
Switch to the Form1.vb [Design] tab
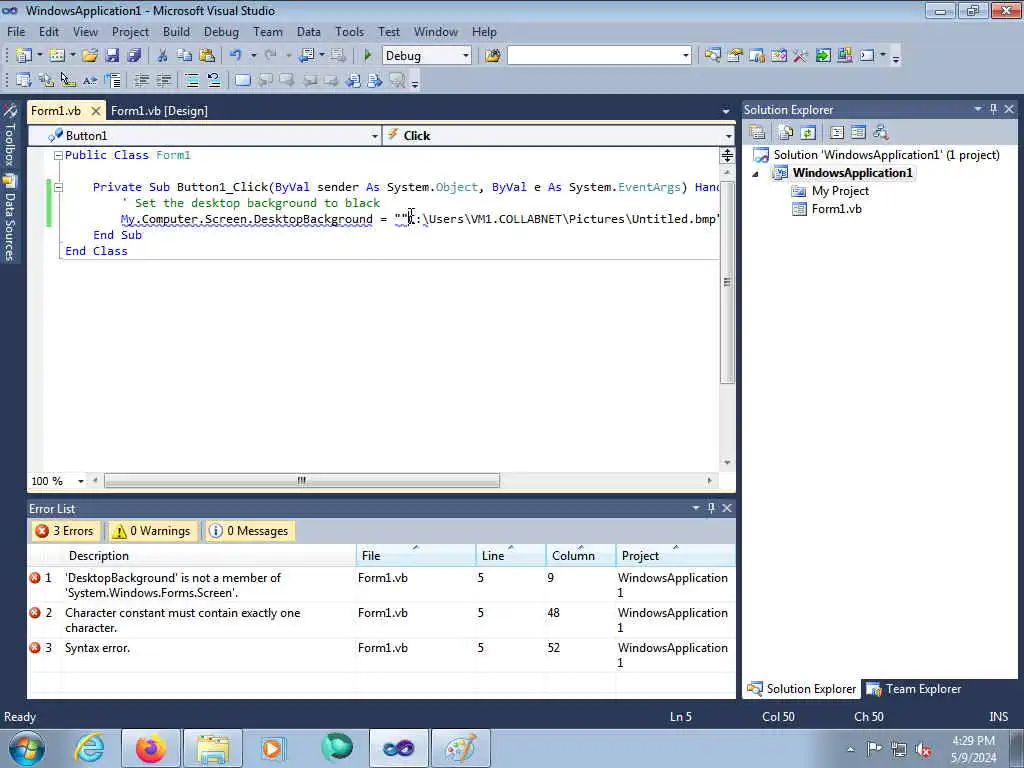159,111
